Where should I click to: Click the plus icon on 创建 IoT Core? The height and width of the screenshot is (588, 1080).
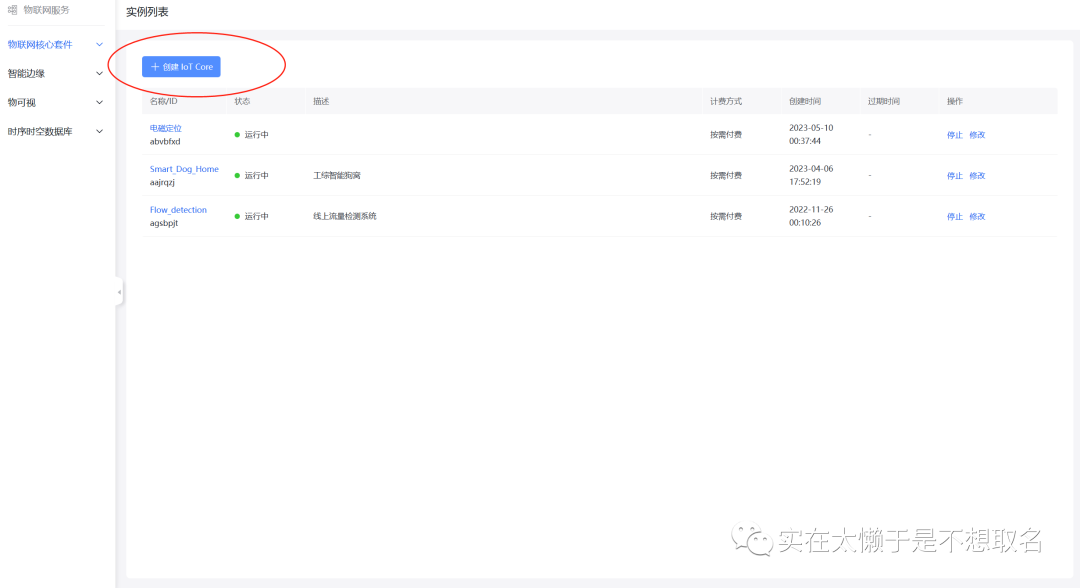tap(155, 67)
